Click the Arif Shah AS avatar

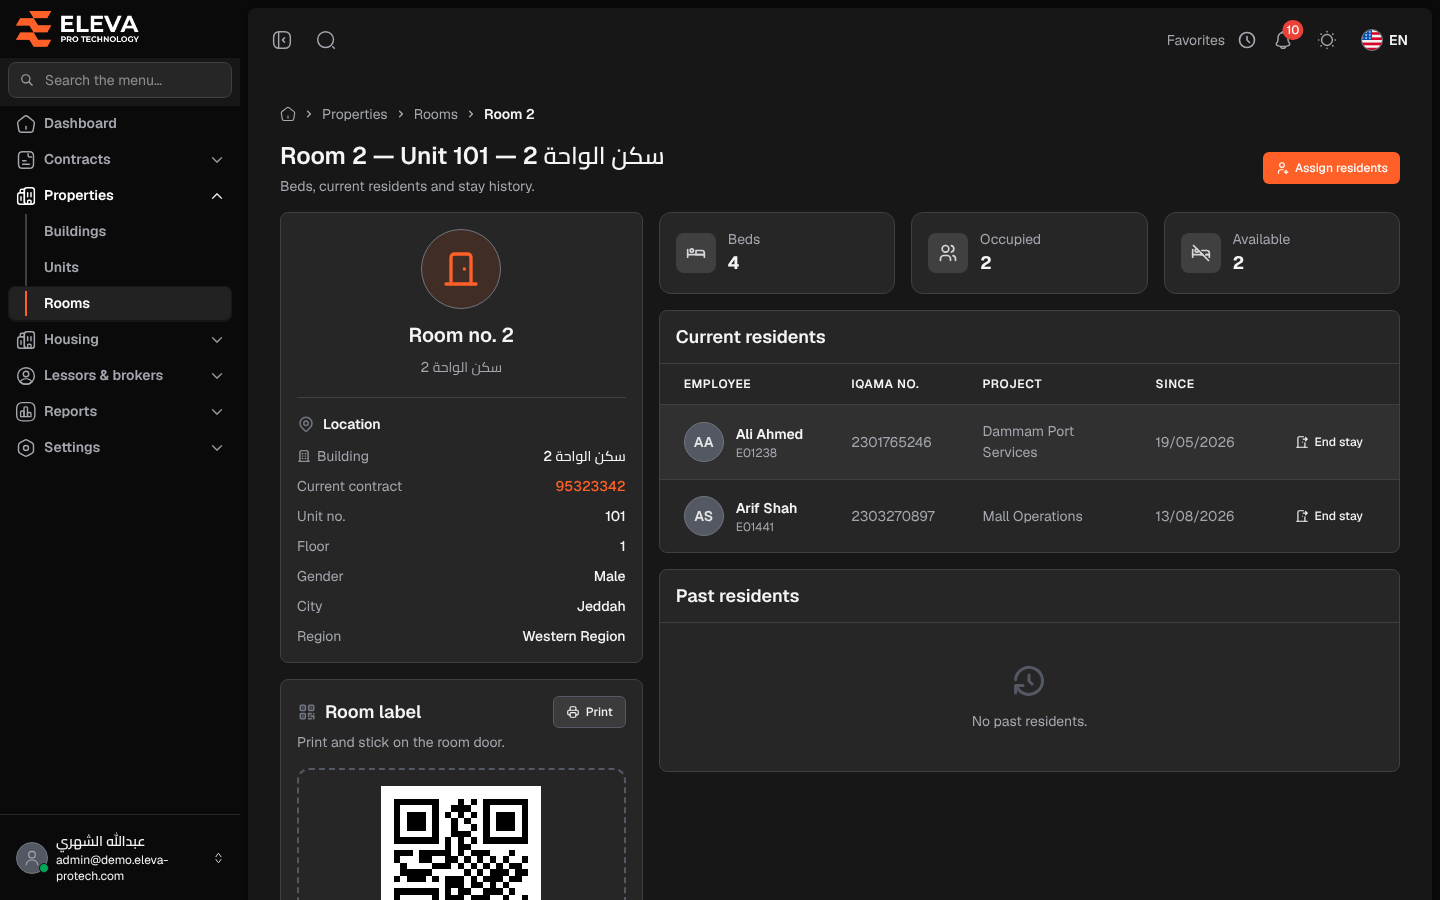tap(704, 516)
